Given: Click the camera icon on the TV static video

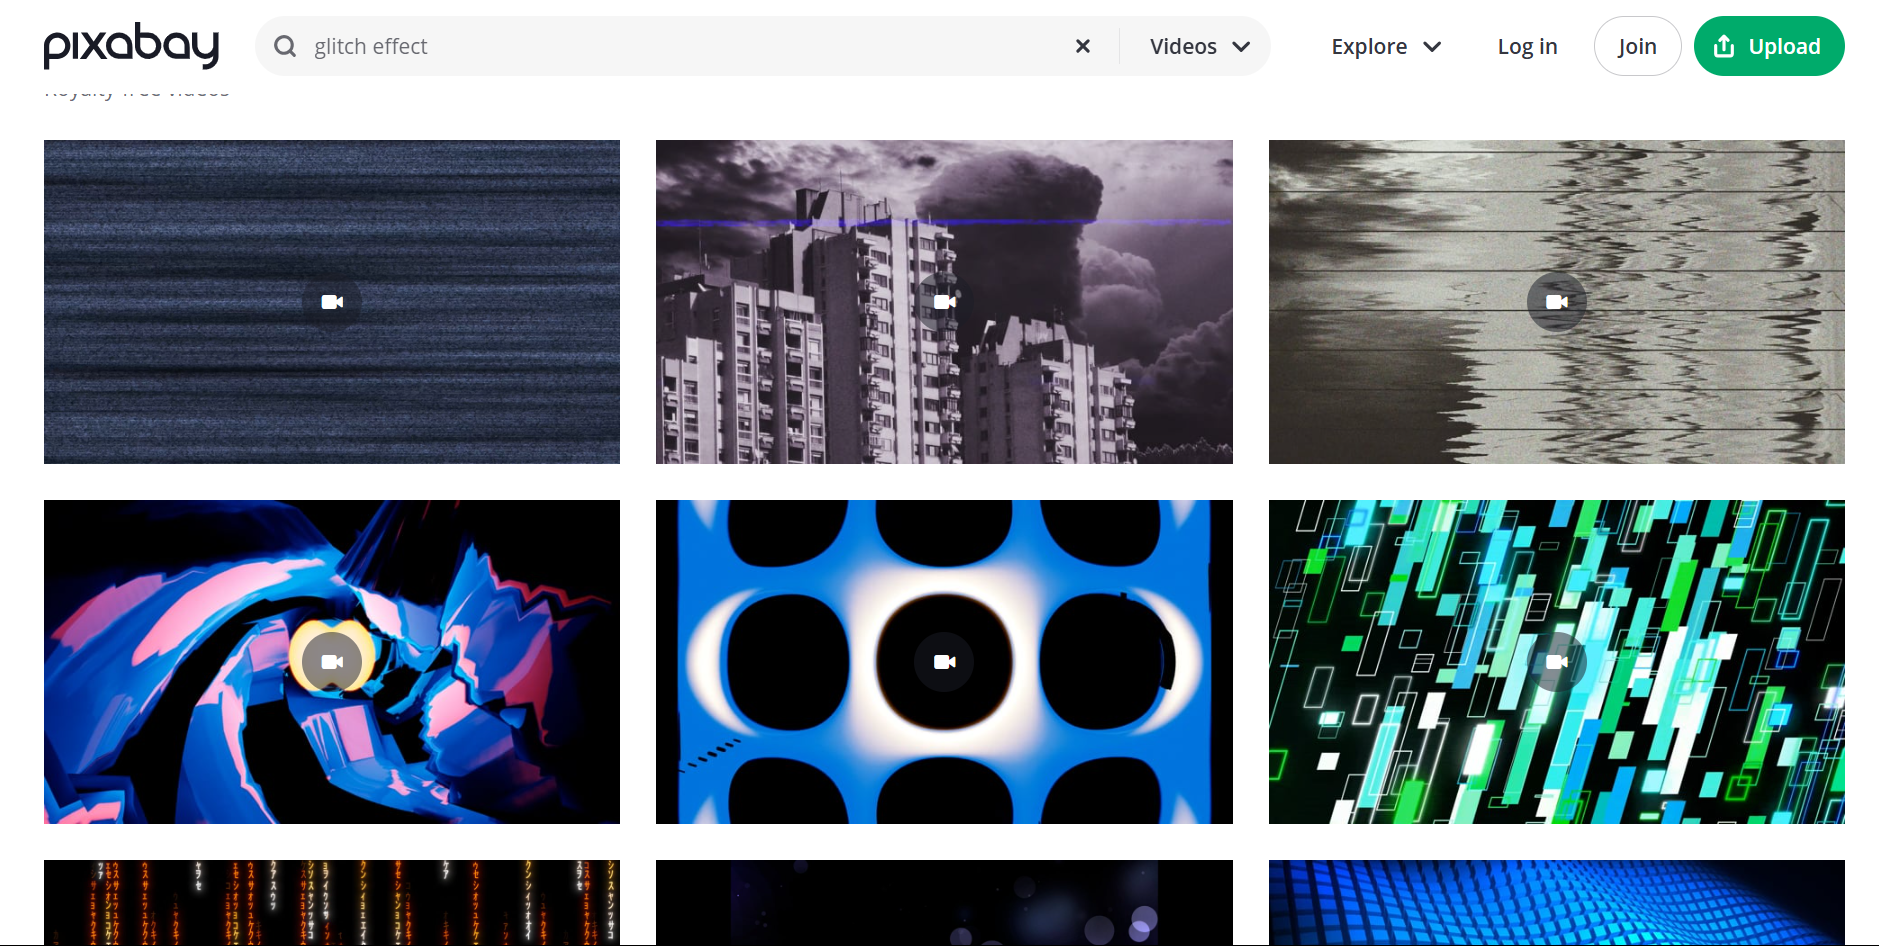Looking at the screenshot, I should (x=331, y=302).
